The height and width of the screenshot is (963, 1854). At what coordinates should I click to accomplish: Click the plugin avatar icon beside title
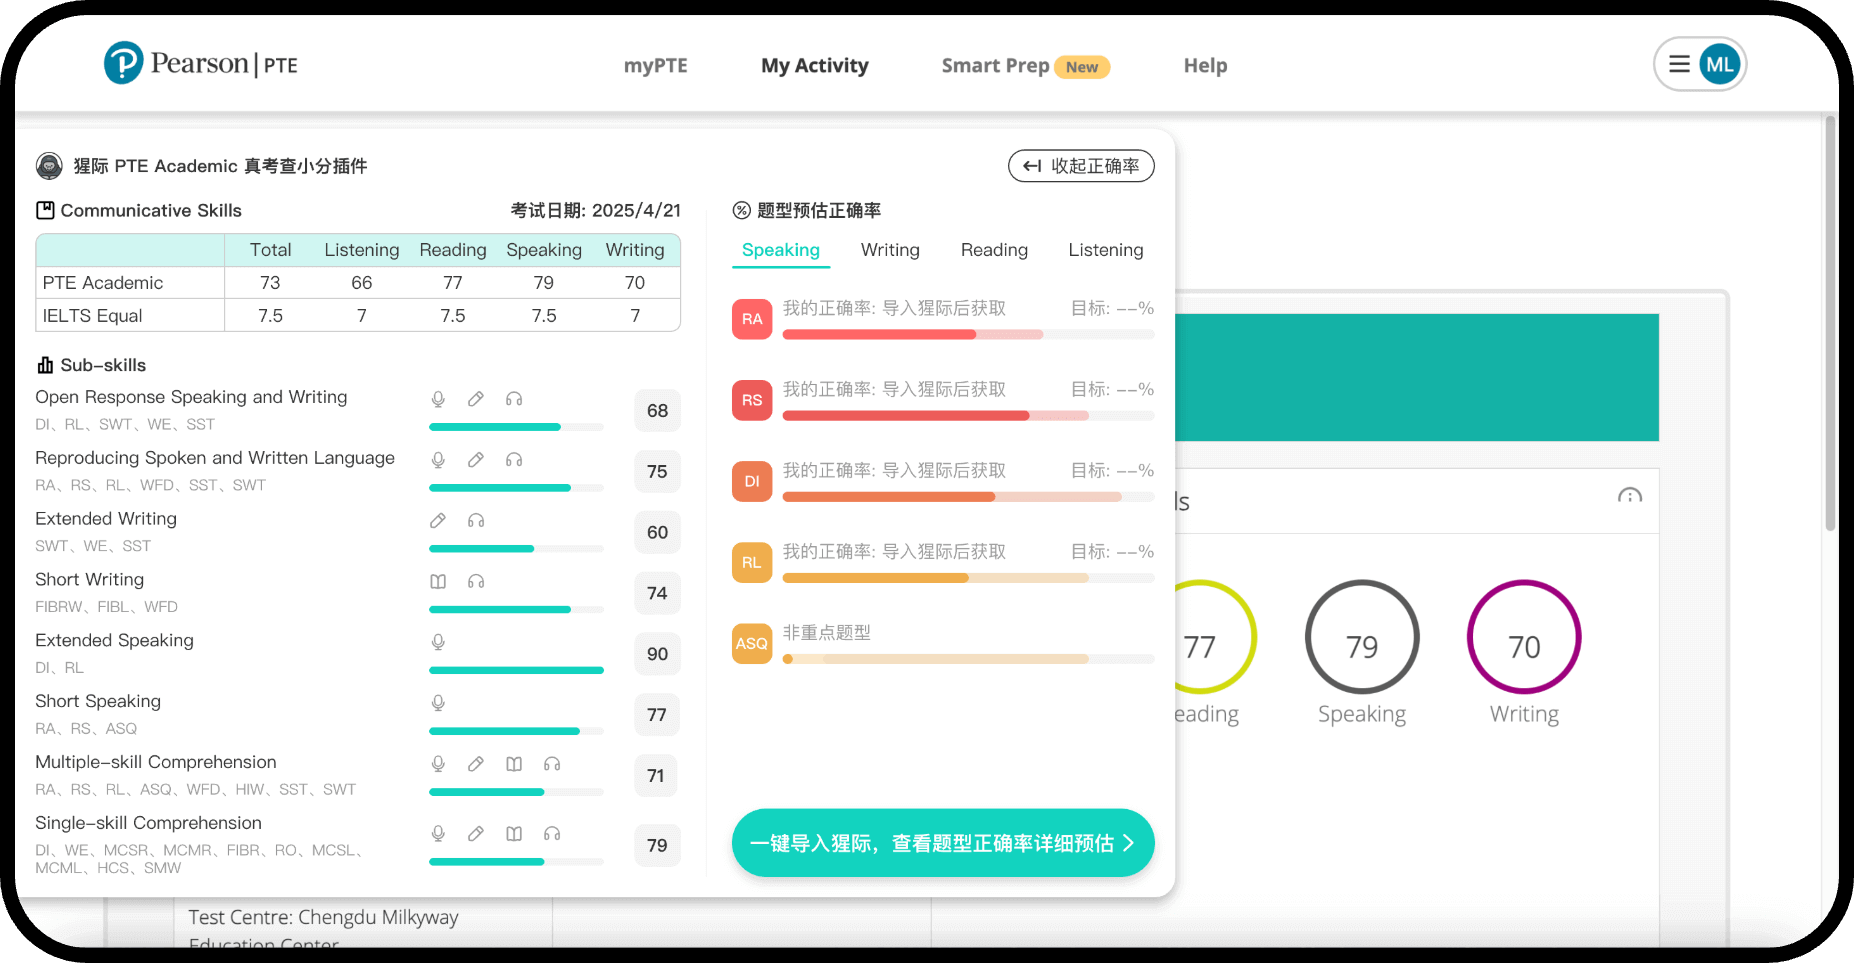(49, 166)
